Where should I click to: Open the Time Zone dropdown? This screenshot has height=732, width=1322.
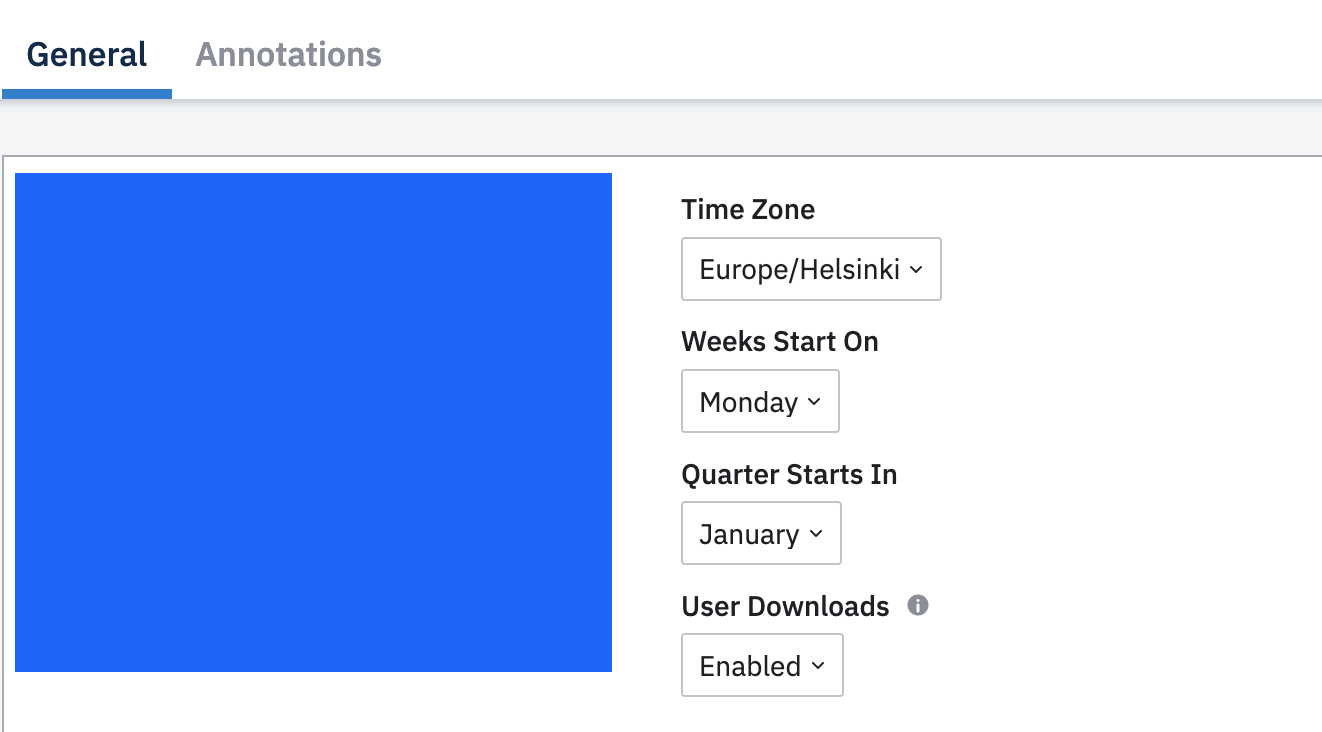811,269
